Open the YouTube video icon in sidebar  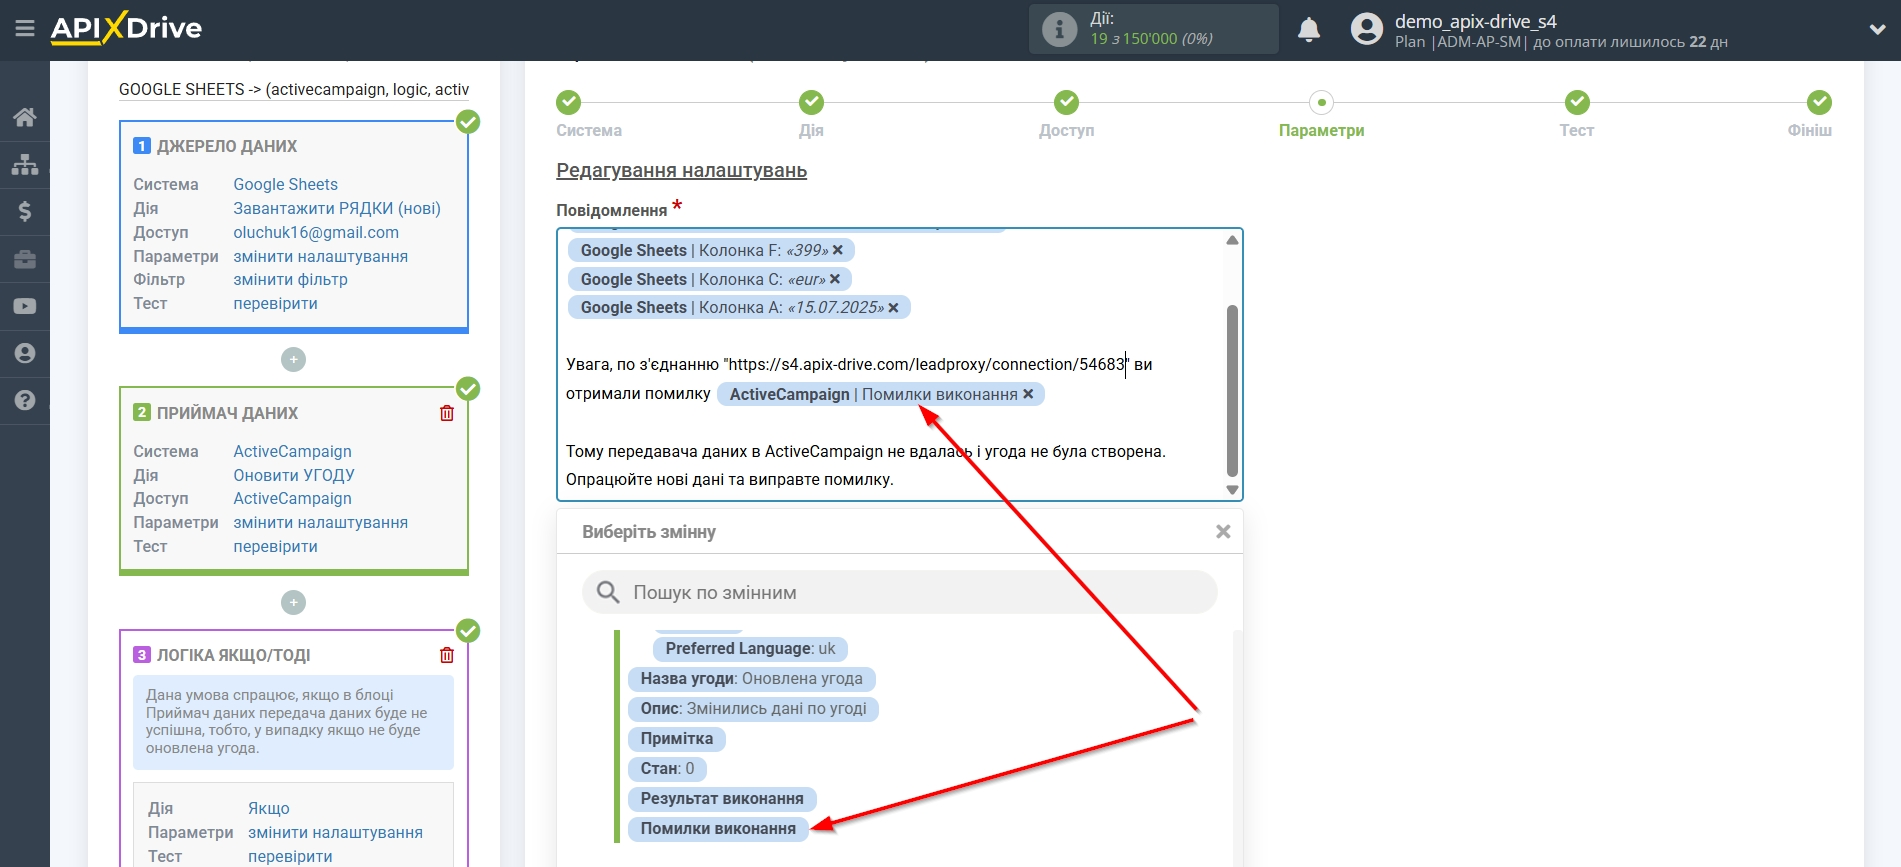click(x=25, y=306)
